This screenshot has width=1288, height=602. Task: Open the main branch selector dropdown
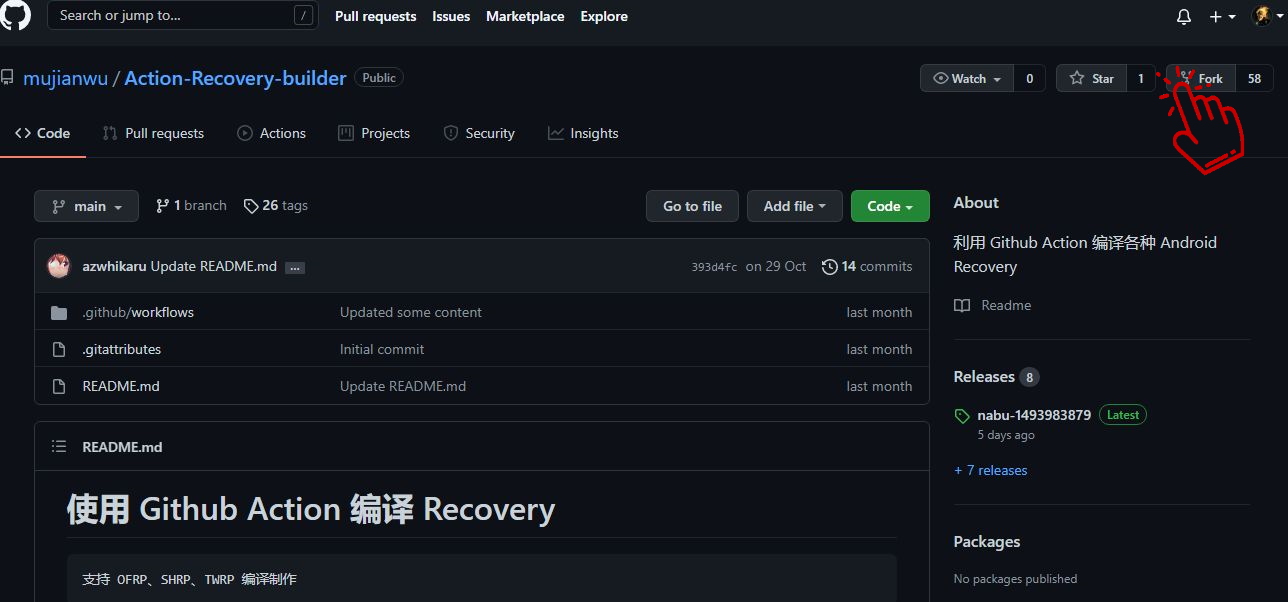(86, 206)
